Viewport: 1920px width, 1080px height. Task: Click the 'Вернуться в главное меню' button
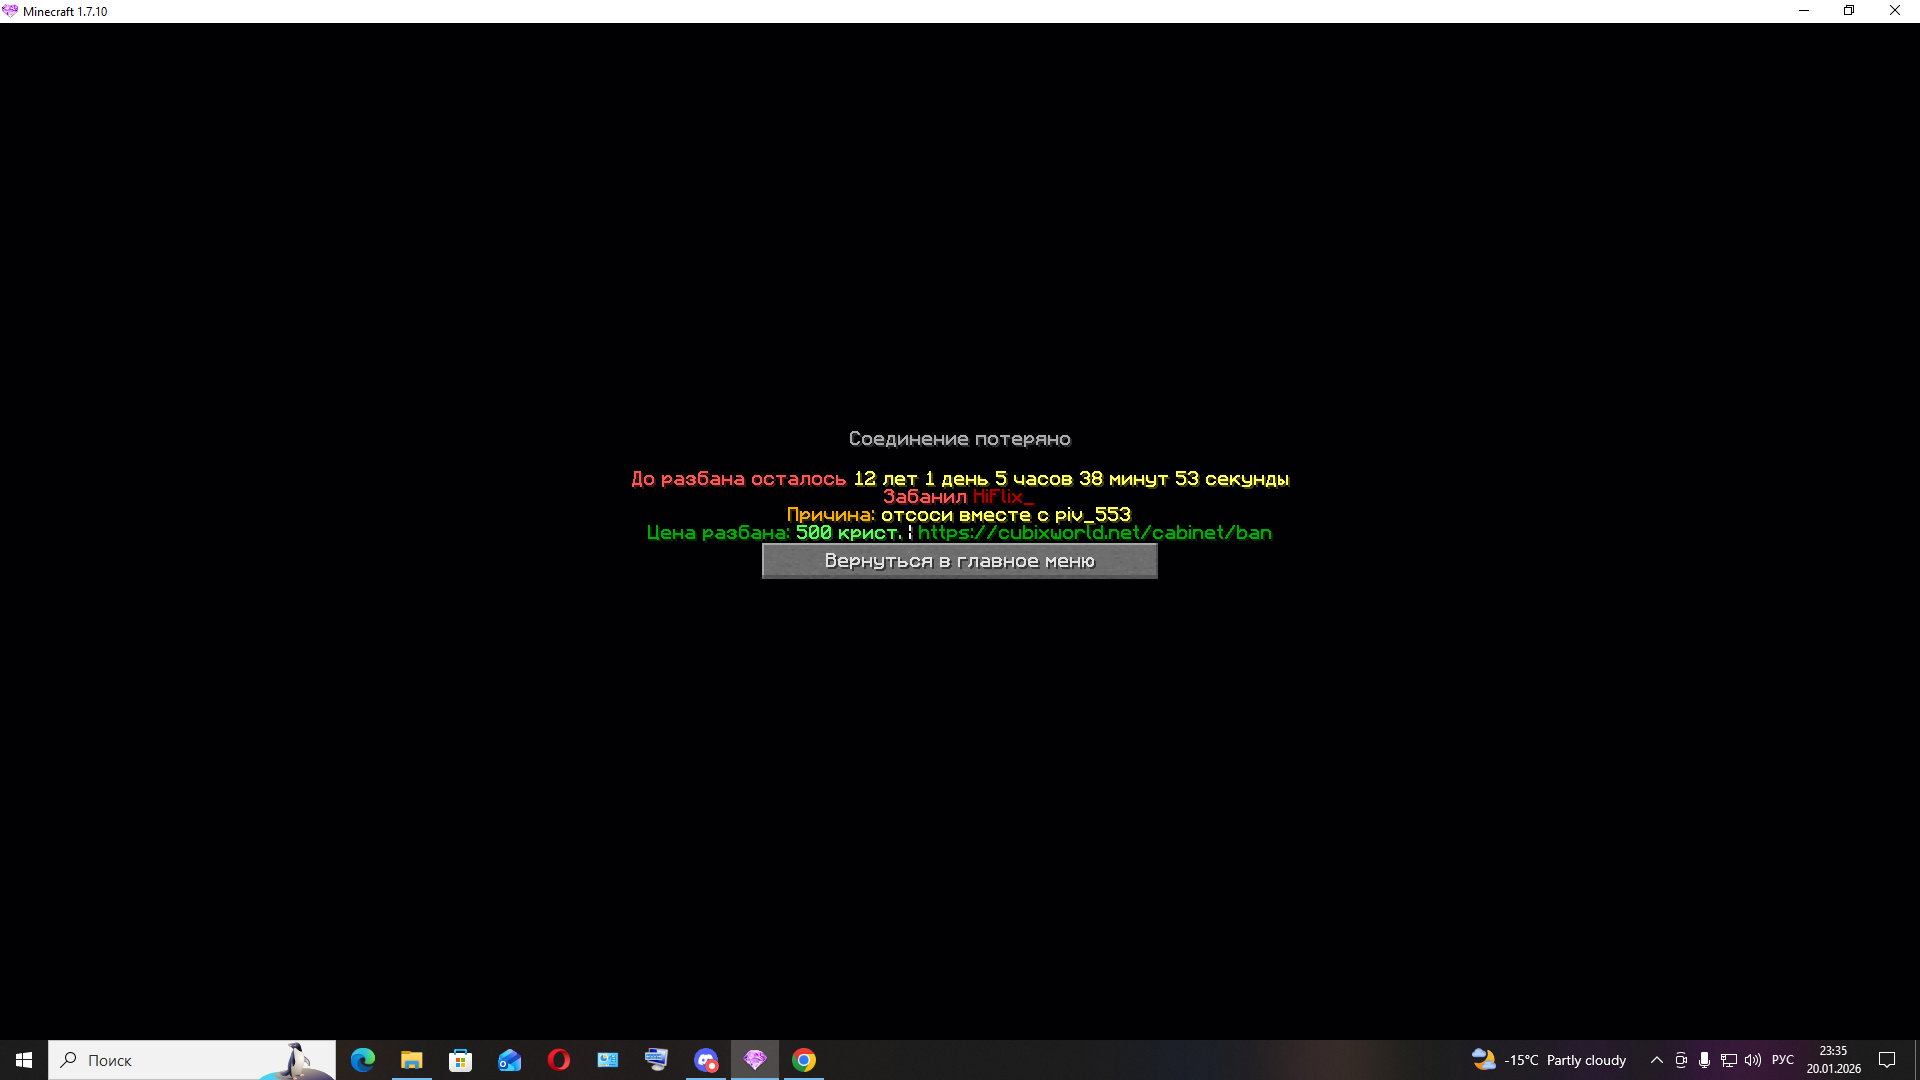959,561
